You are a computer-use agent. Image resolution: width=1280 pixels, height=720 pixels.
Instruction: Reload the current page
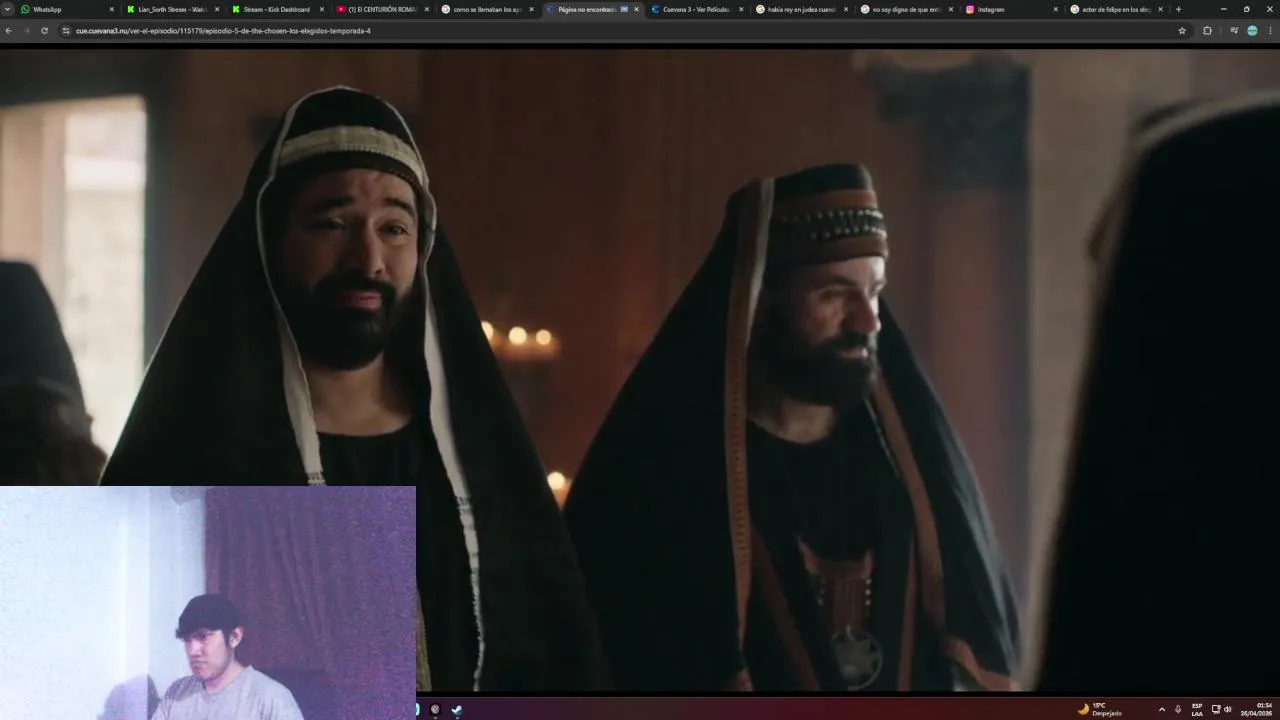pos(44,31)
